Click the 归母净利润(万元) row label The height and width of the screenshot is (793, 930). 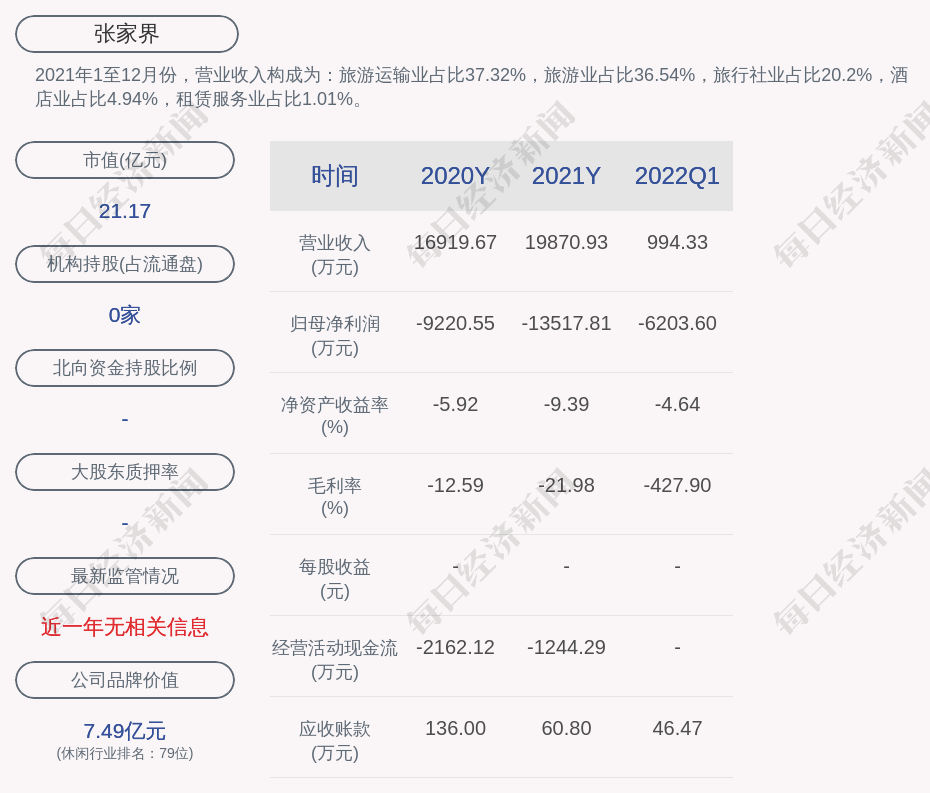coord(335,336)
